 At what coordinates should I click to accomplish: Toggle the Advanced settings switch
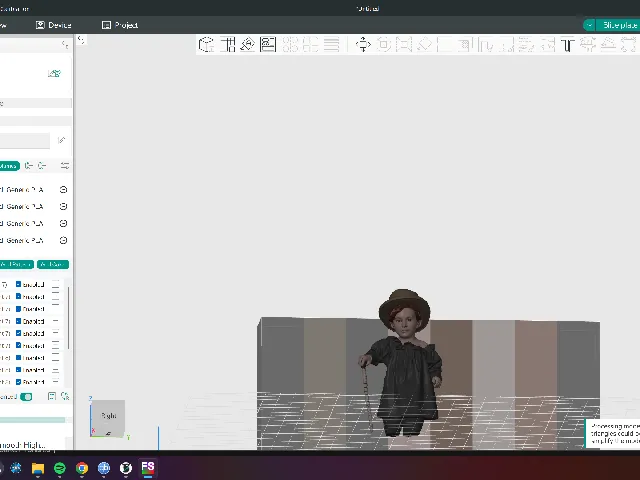[x=26, y=397]
